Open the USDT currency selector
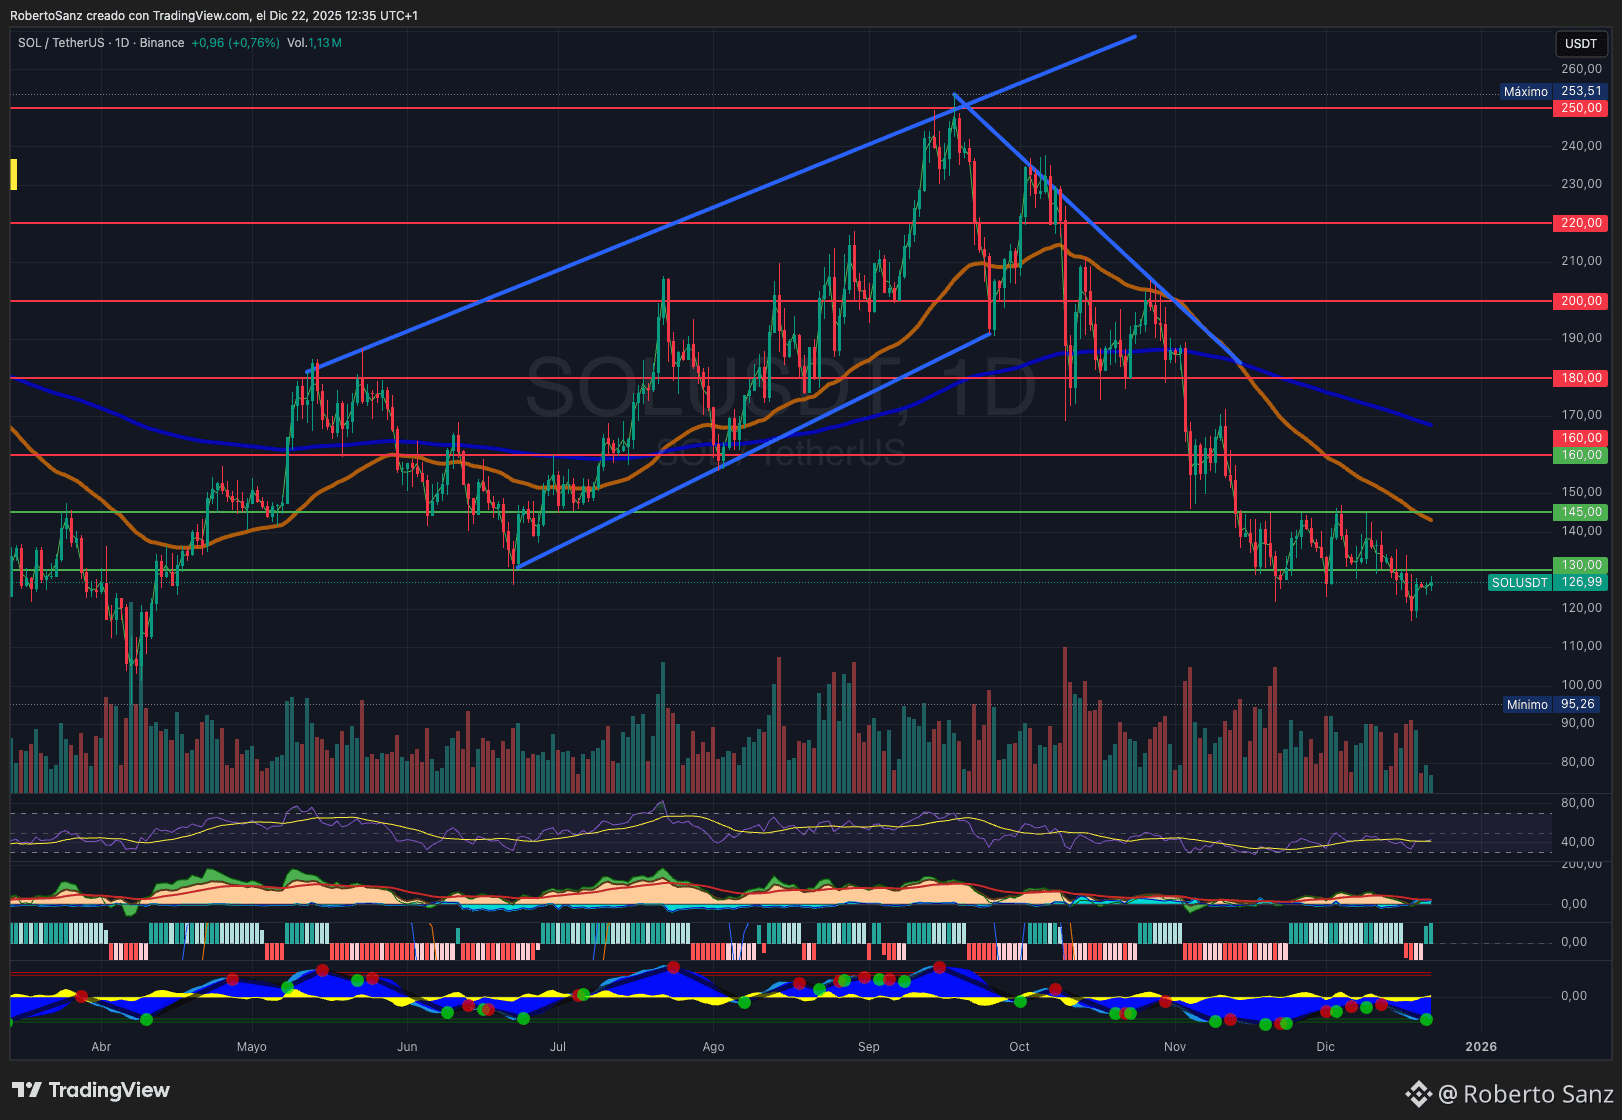 [x=1580, y=43]
